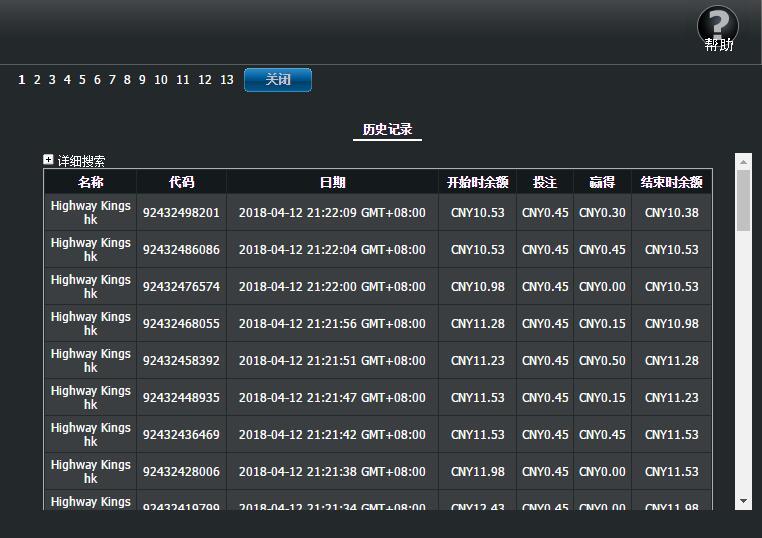Go to page 2 of history
The width and height of the screenshot is (762, 538).
(37, 80)
